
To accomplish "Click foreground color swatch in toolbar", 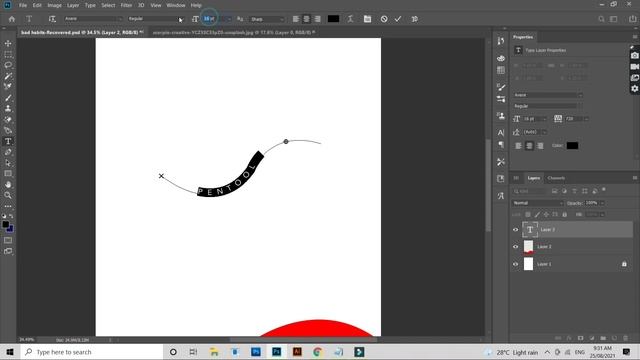I will 6,224.
